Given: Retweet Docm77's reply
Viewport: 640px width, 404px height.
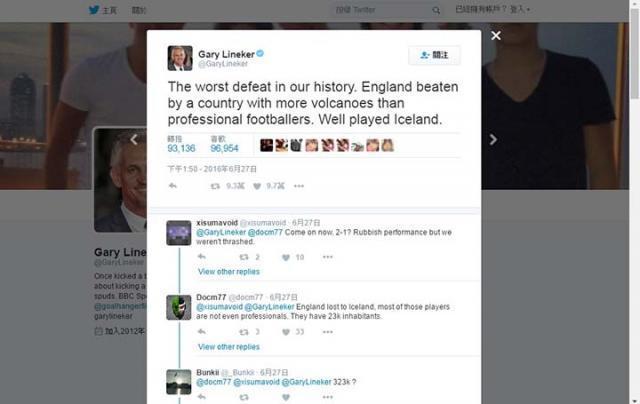Looking at the screenshot, I should click(x=244, y=332).
